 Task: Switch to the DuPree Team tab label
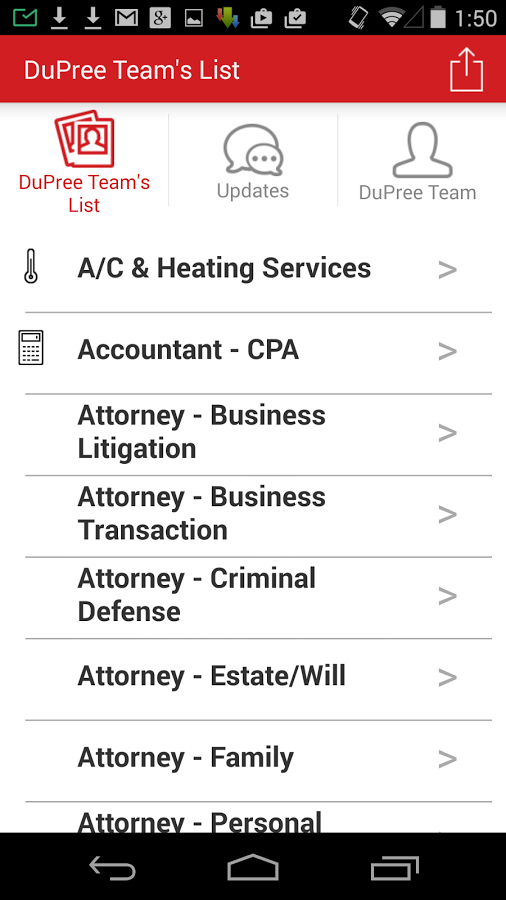pos(418,192)
